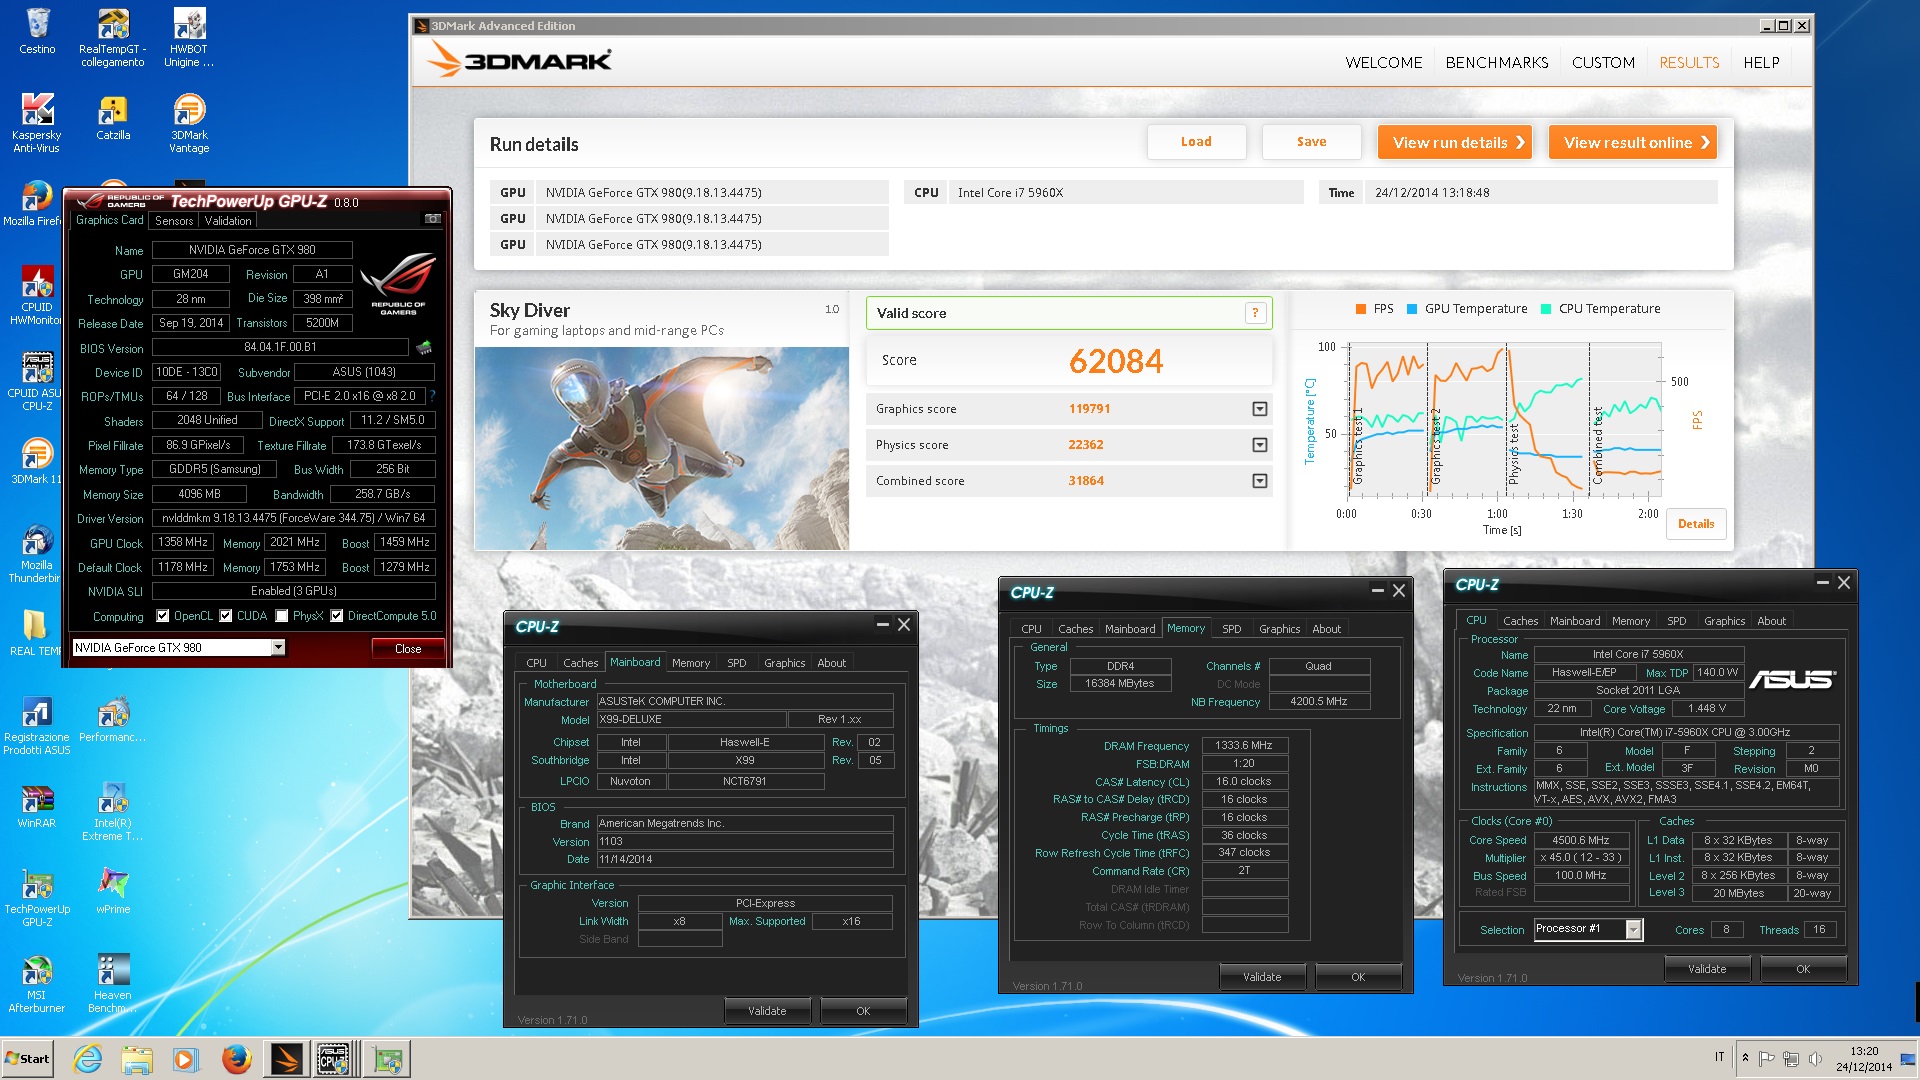This screenshot has height=1080, width=1920.
Task: Open CUSTOM section in 3DMark
Action: (x=1603, y=62)
